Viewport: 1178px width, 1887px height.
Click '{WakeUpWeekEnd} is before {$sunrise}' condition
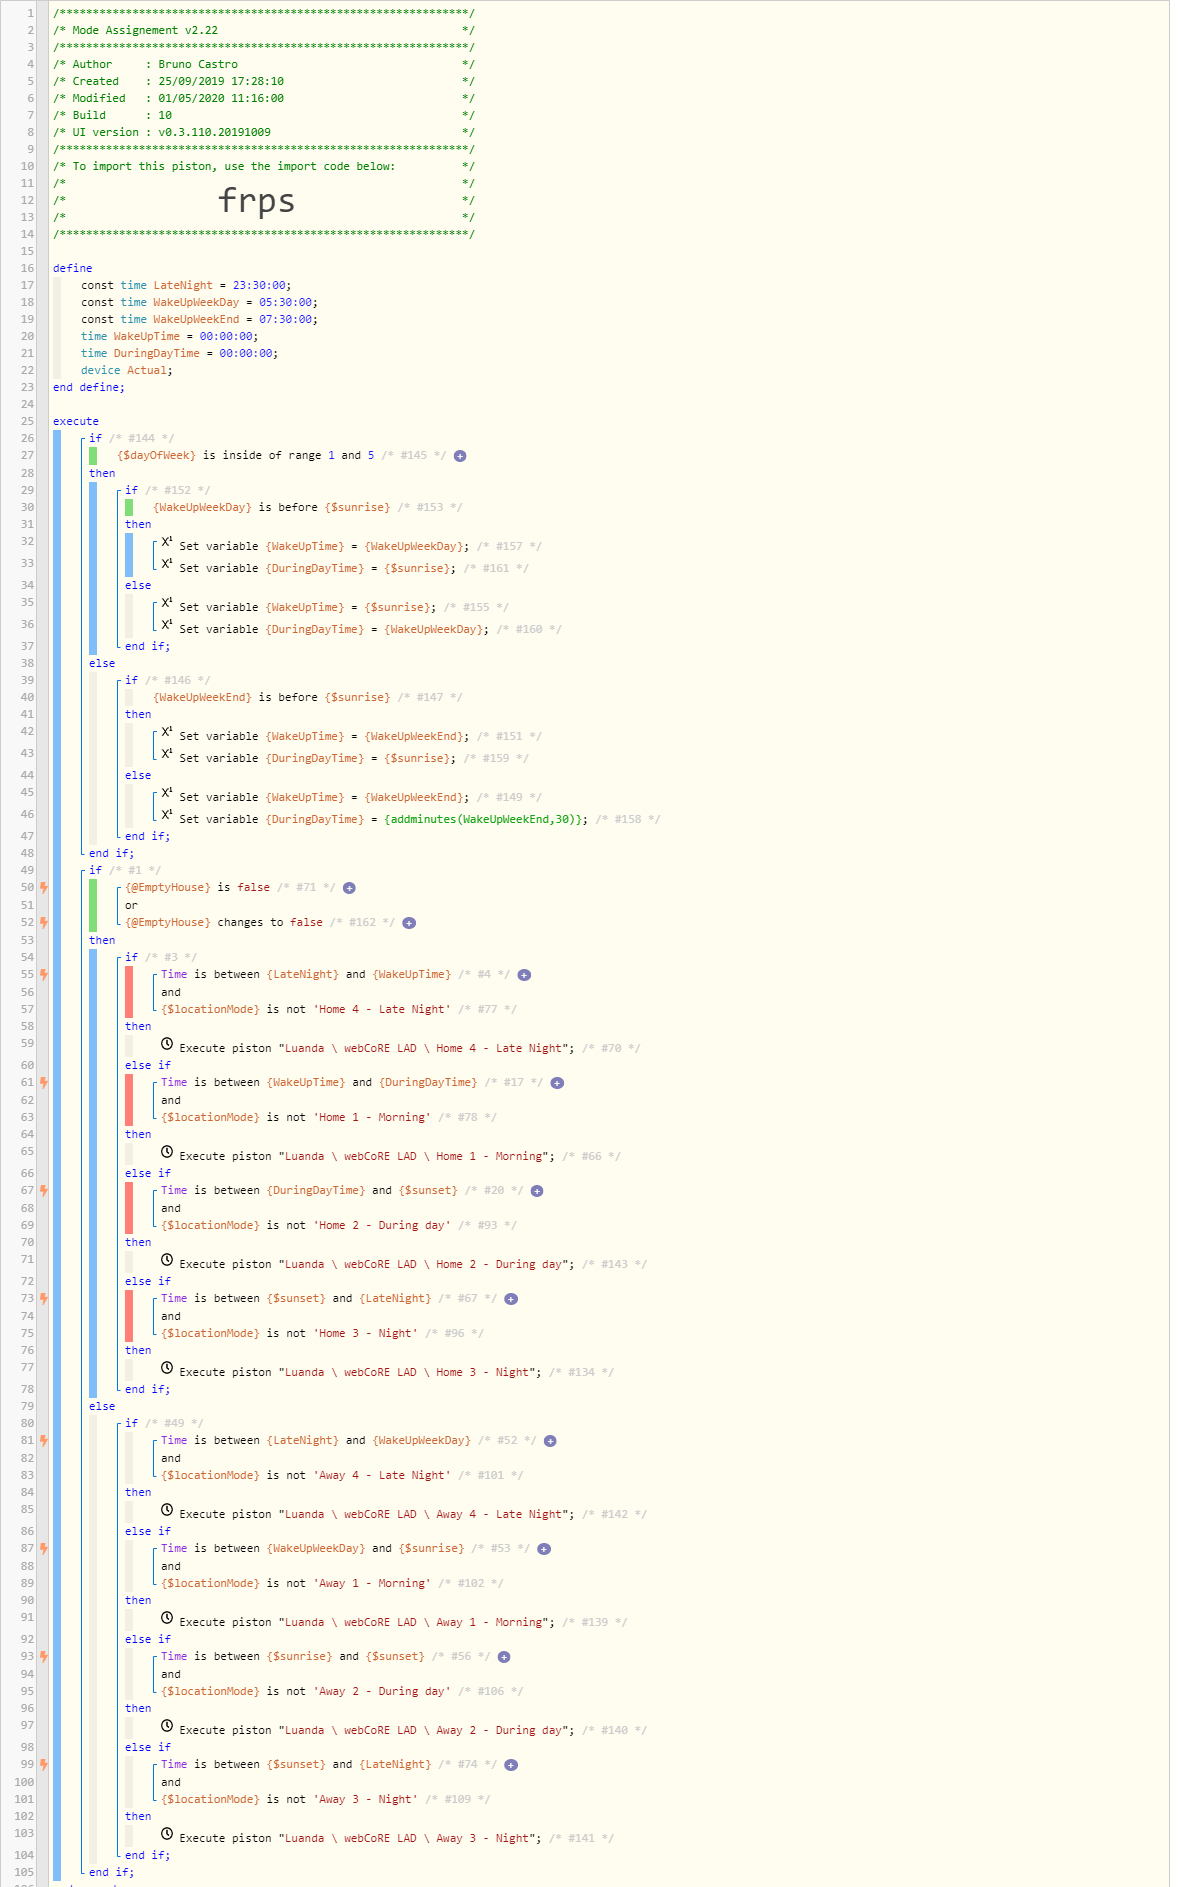pyautogui.click(x=272, y=698)
